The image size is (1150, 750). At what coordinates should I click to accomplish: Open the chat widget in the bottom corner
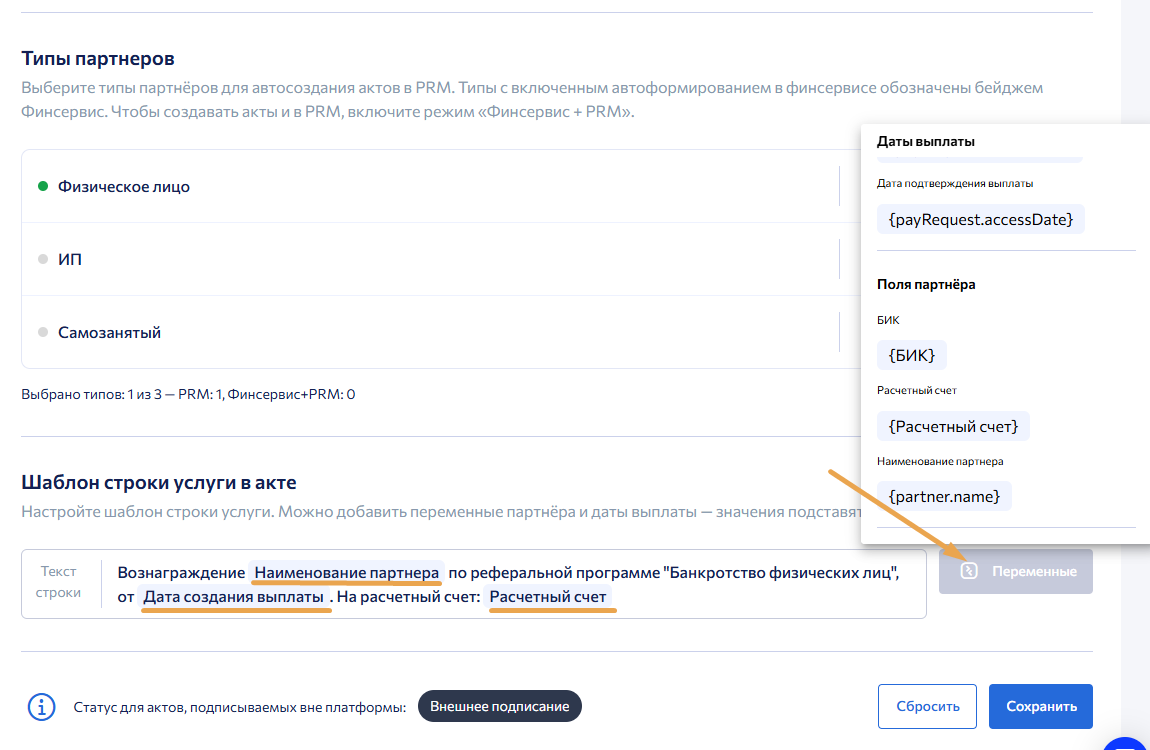coord(1128,744)
